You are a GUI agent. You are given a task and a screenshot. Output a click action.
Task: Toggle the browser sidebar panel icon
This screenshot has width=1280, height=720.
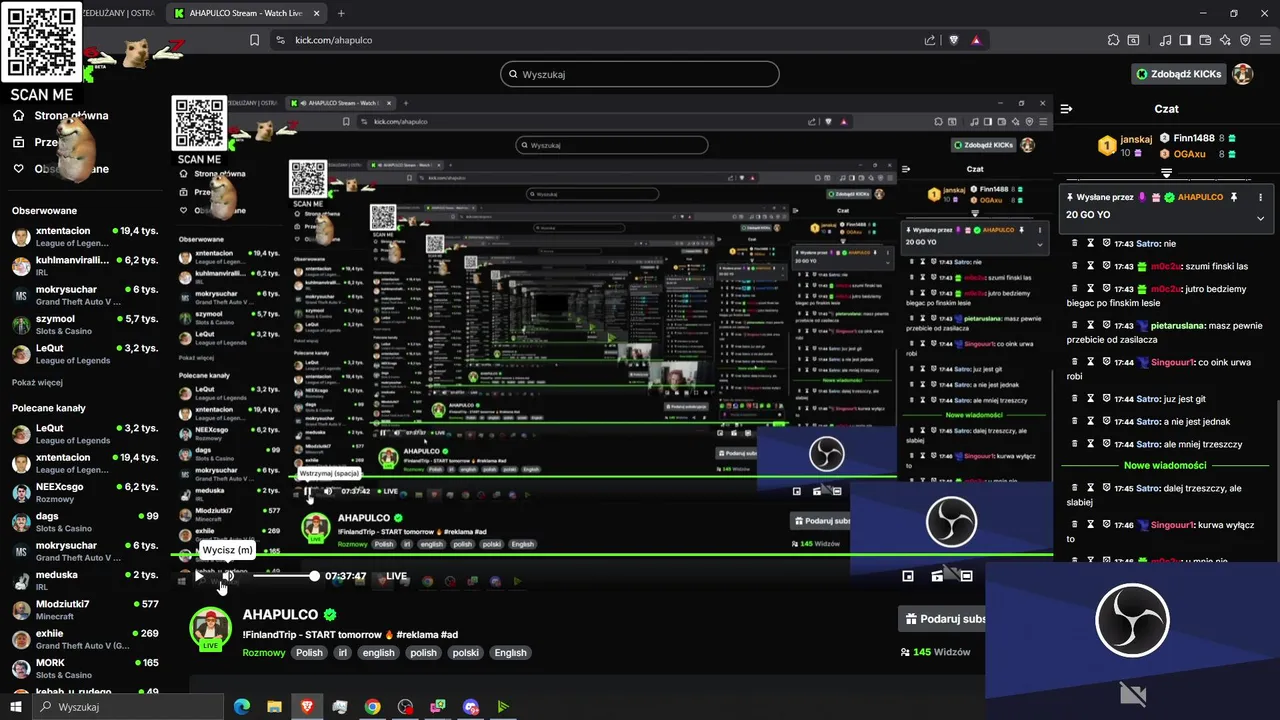[1185, 40]
